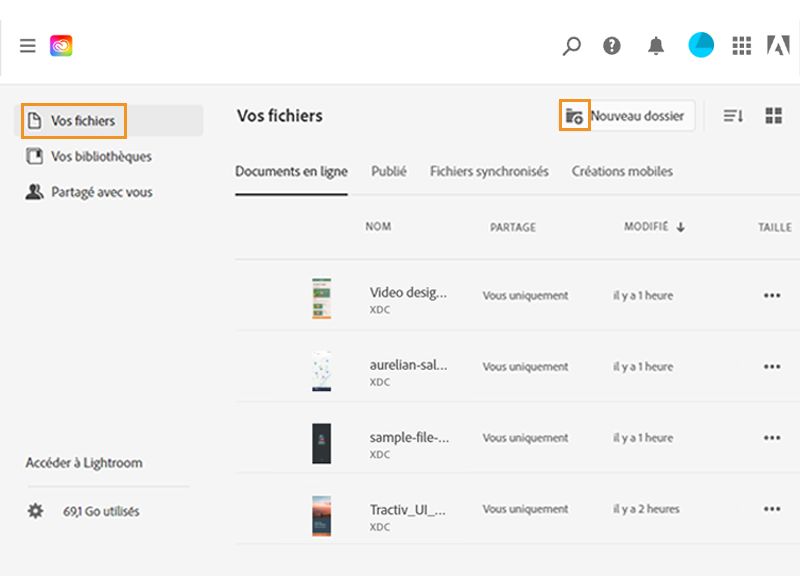The image size is (800, 576).
Task: Switch to the 'Créations mobiles' tab
Action: (622, 171)
